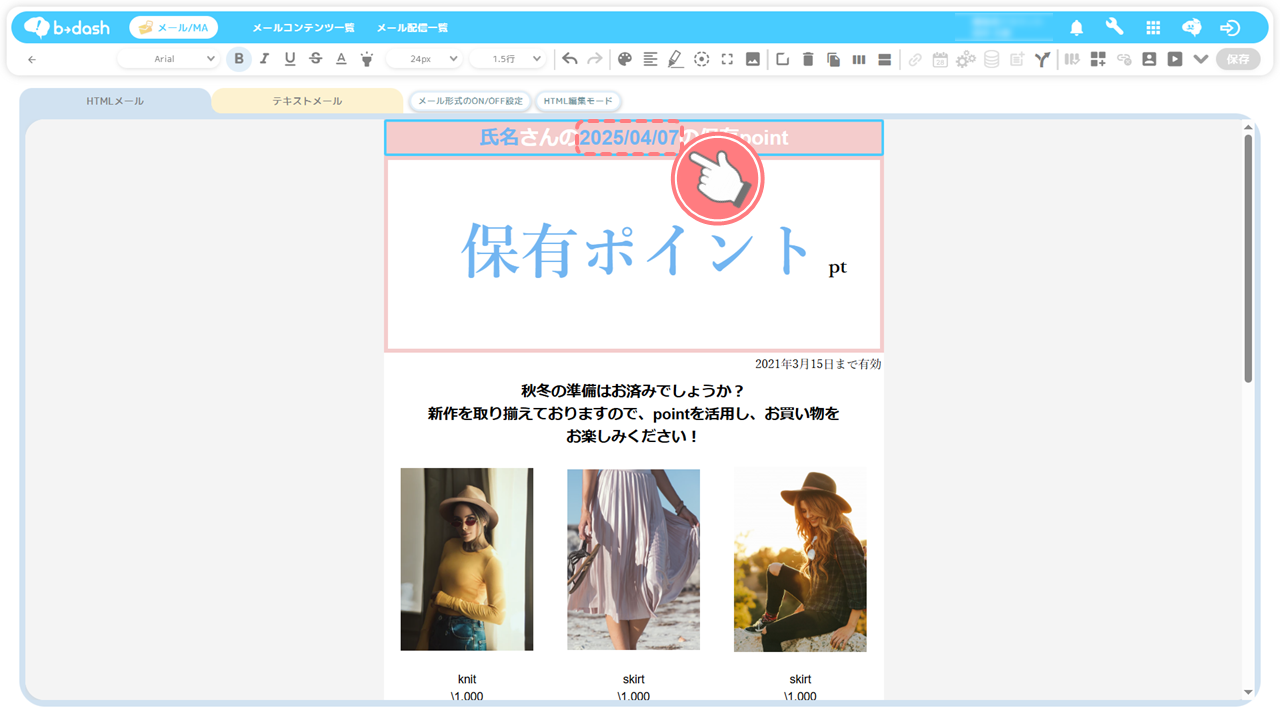Image resolution: width=1280 pixels, height=720 pixels.
Task: Toggle italic formatting
Action: [x=264, y=59]
